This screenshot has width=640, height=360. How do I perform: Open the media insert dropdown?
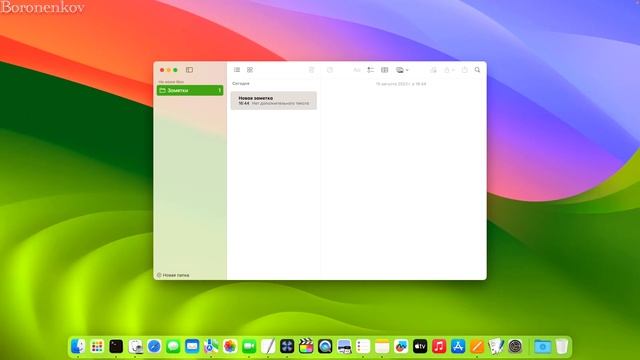click(402, 70)
